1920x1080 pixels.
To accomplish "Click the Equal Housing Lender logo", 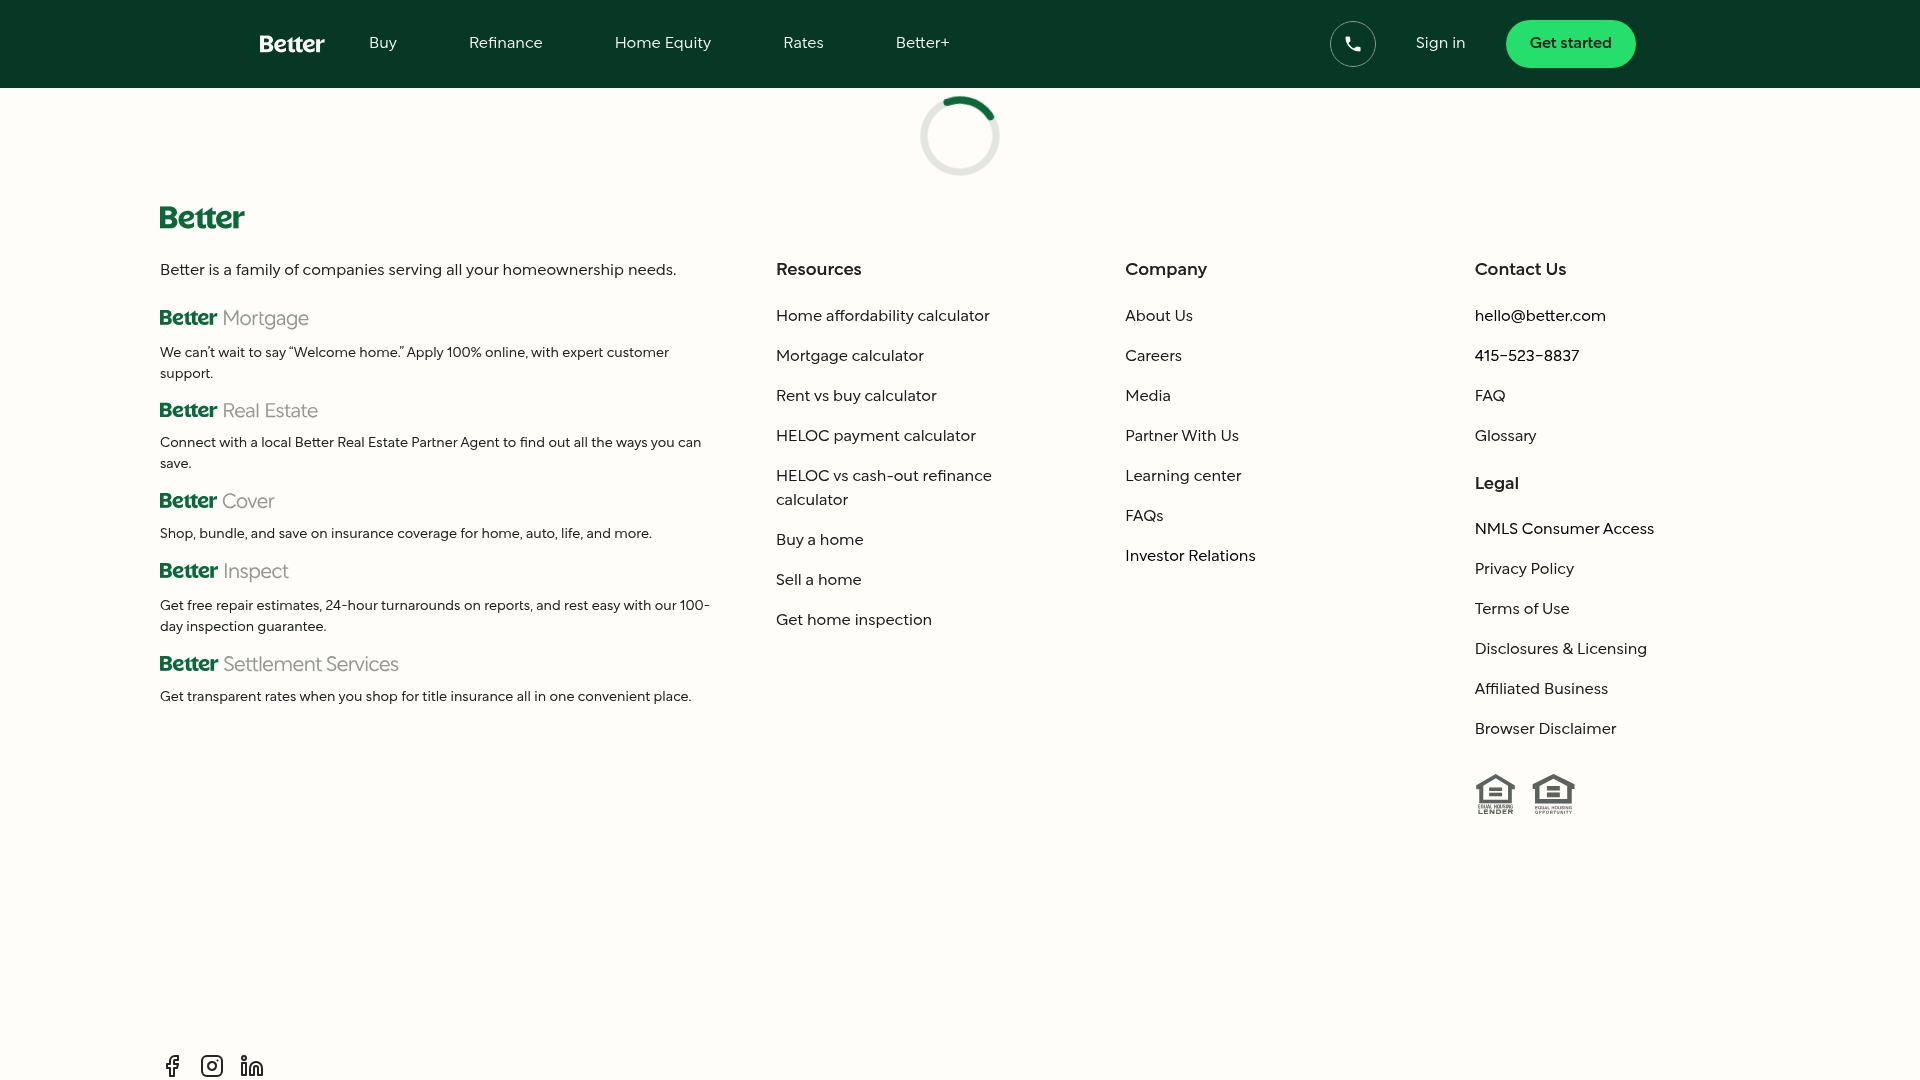I will pos(1495,793).
